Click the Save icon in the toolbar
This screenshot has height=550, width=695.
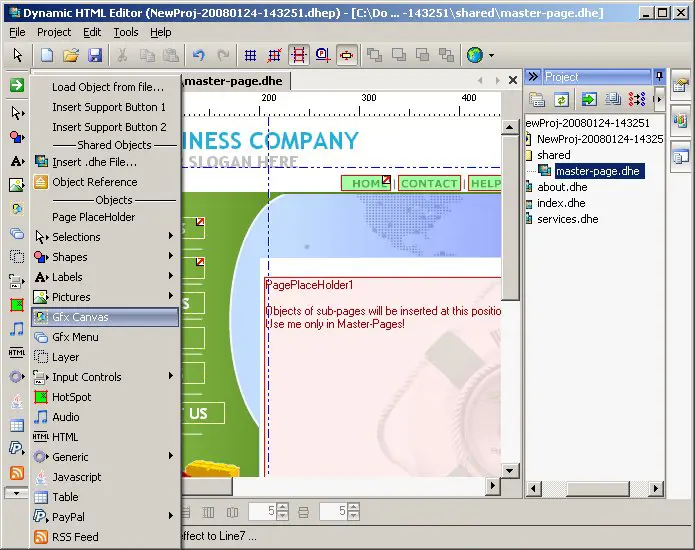(x=95, y=55)
